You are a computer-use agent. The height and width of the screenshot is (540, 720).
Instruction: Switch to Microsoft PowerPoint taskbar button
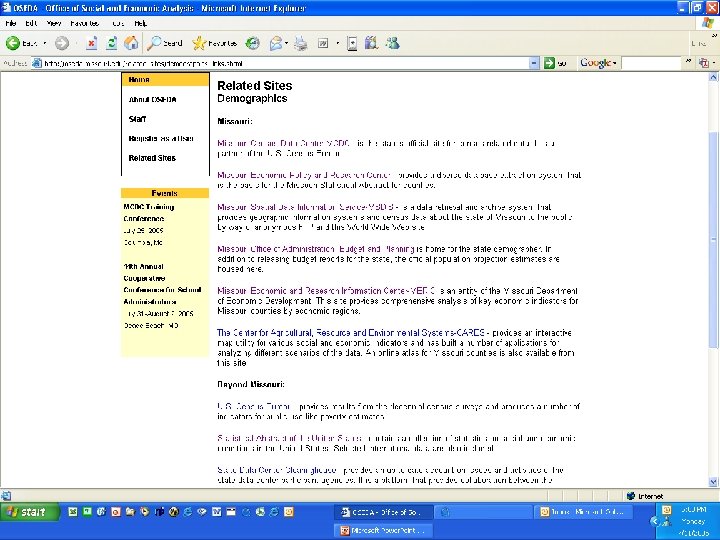pos(384,530)
